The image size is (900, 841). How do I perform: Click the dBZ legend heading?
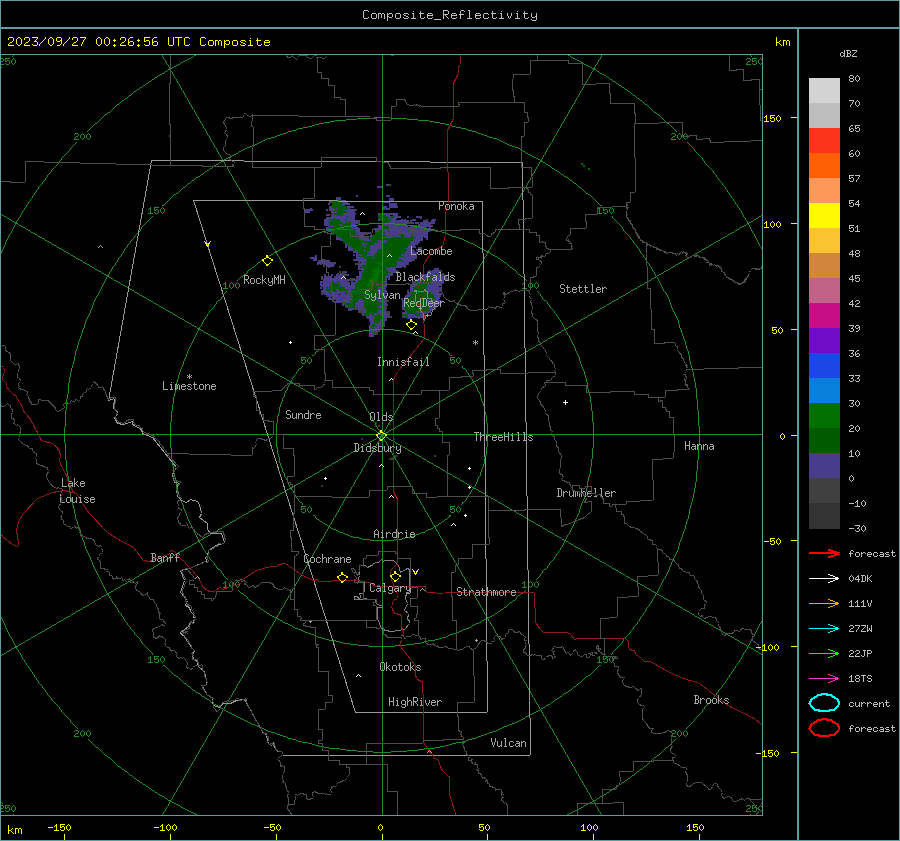click(x=848, y=53)
